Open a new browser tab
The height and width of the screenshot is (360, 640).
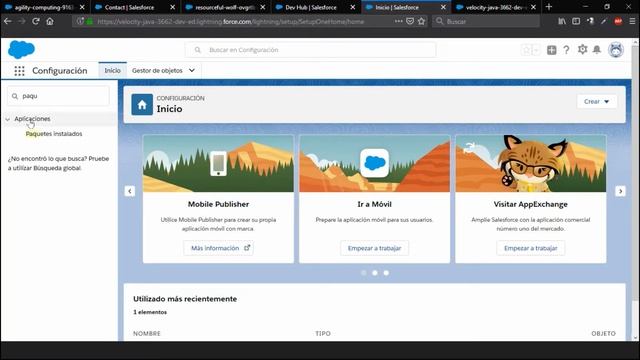click(549, 7)
